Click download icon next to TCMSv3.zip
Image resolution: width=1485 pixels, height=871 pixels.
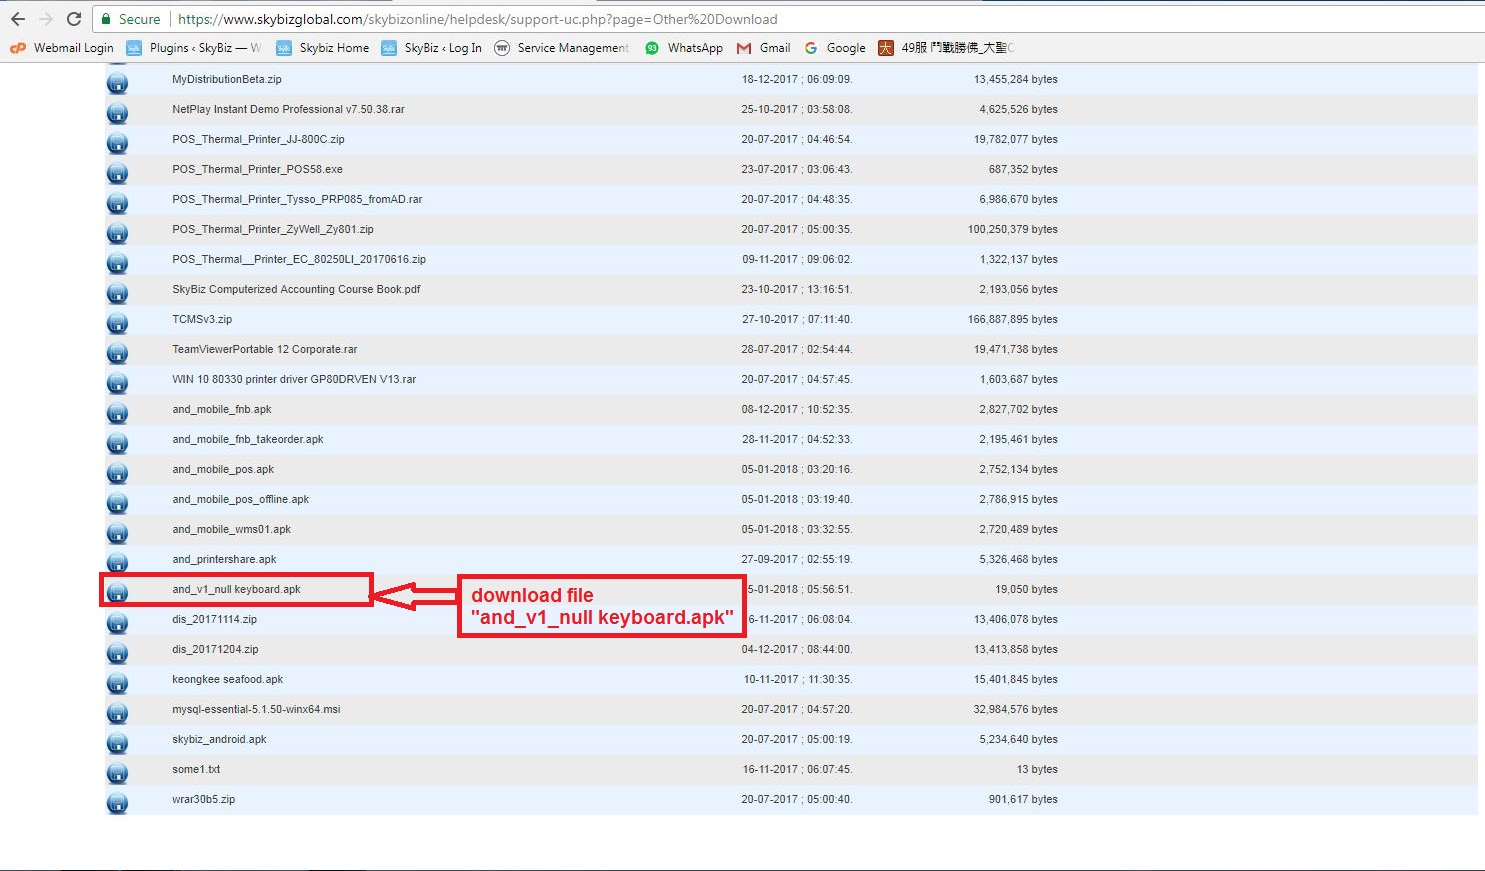point(117,322)
